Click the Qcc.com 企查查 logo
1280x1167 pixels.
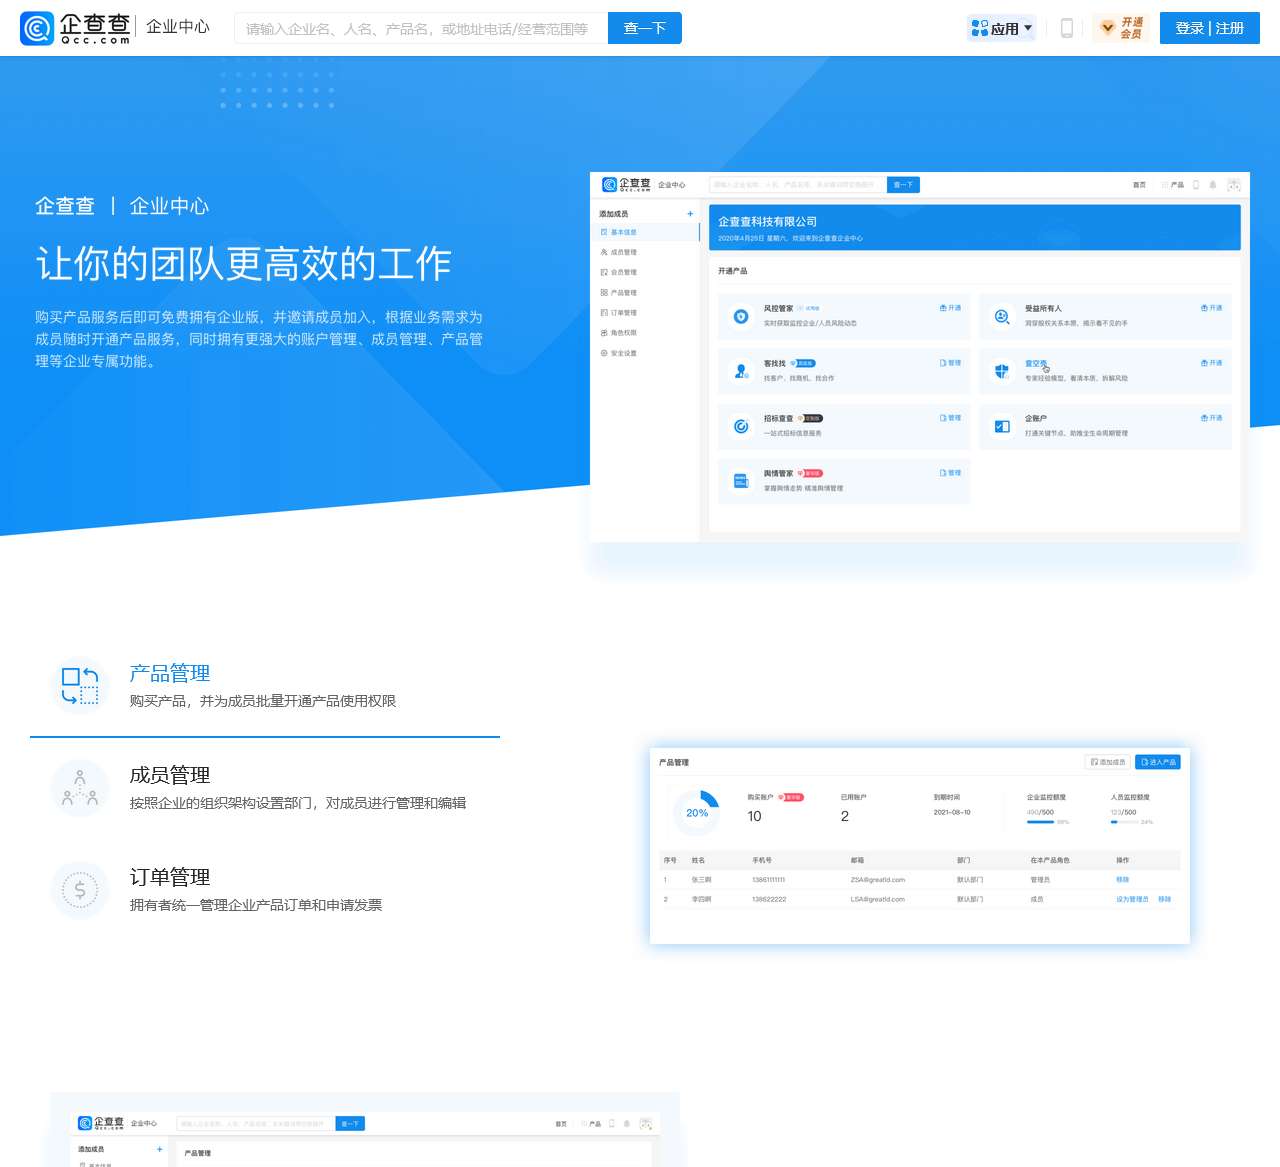coord(75,28)
